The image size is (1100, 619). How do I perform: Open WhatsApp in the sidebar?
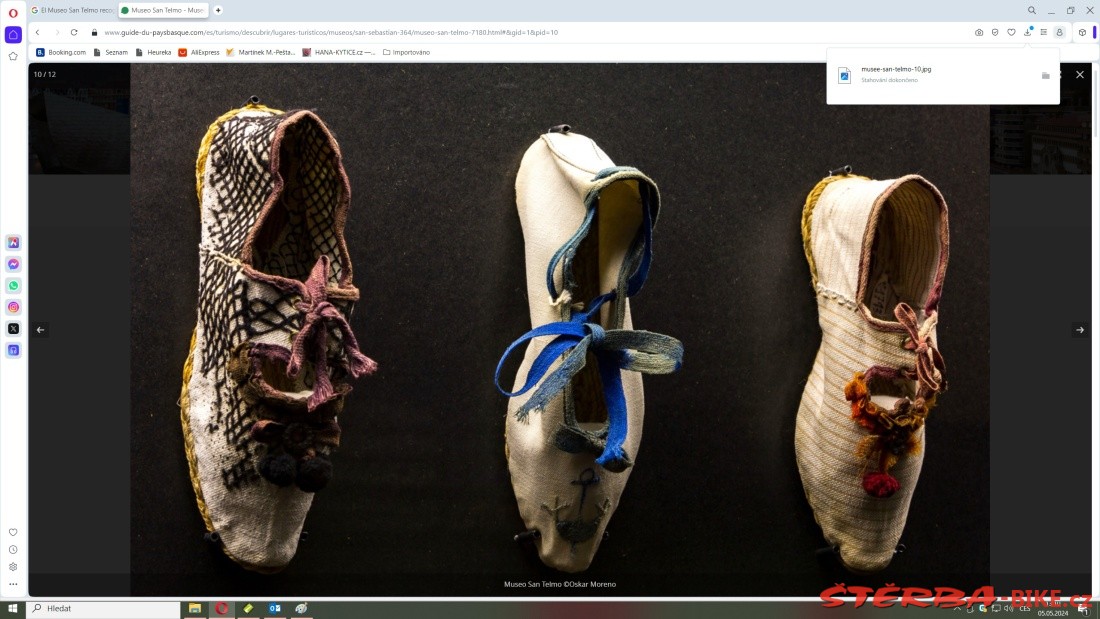(x=13, y=286)
